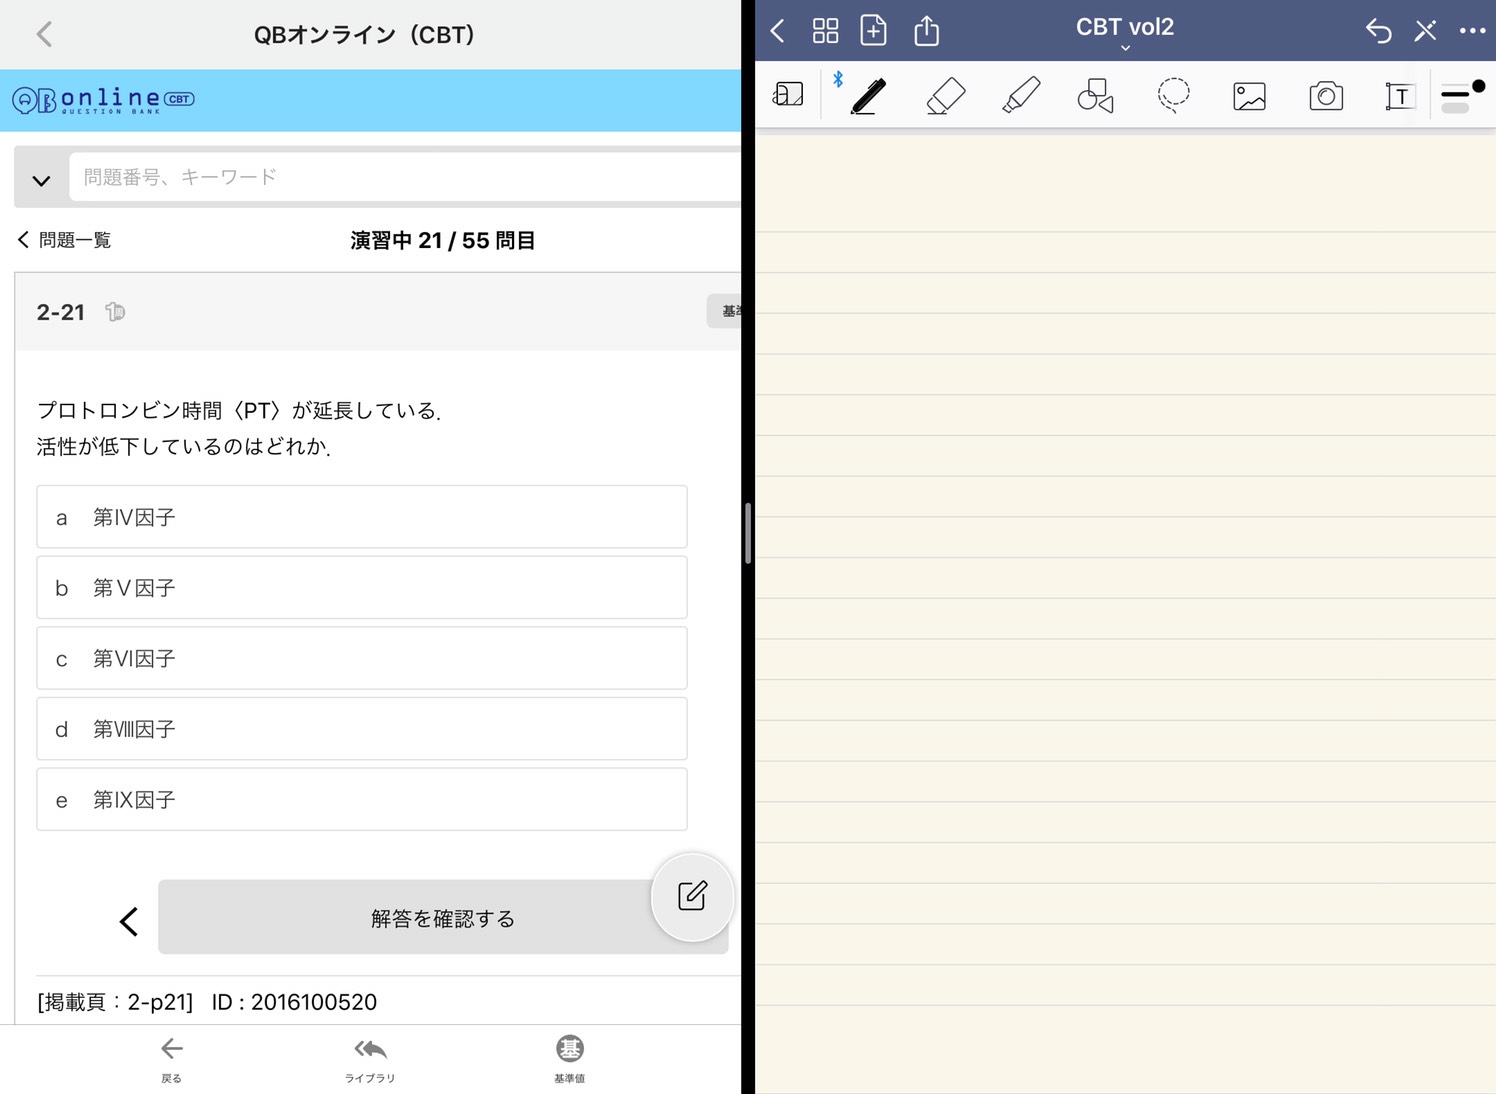Undo the last note edit
1496x1094 pixels.
click(x=1377, y=31)
